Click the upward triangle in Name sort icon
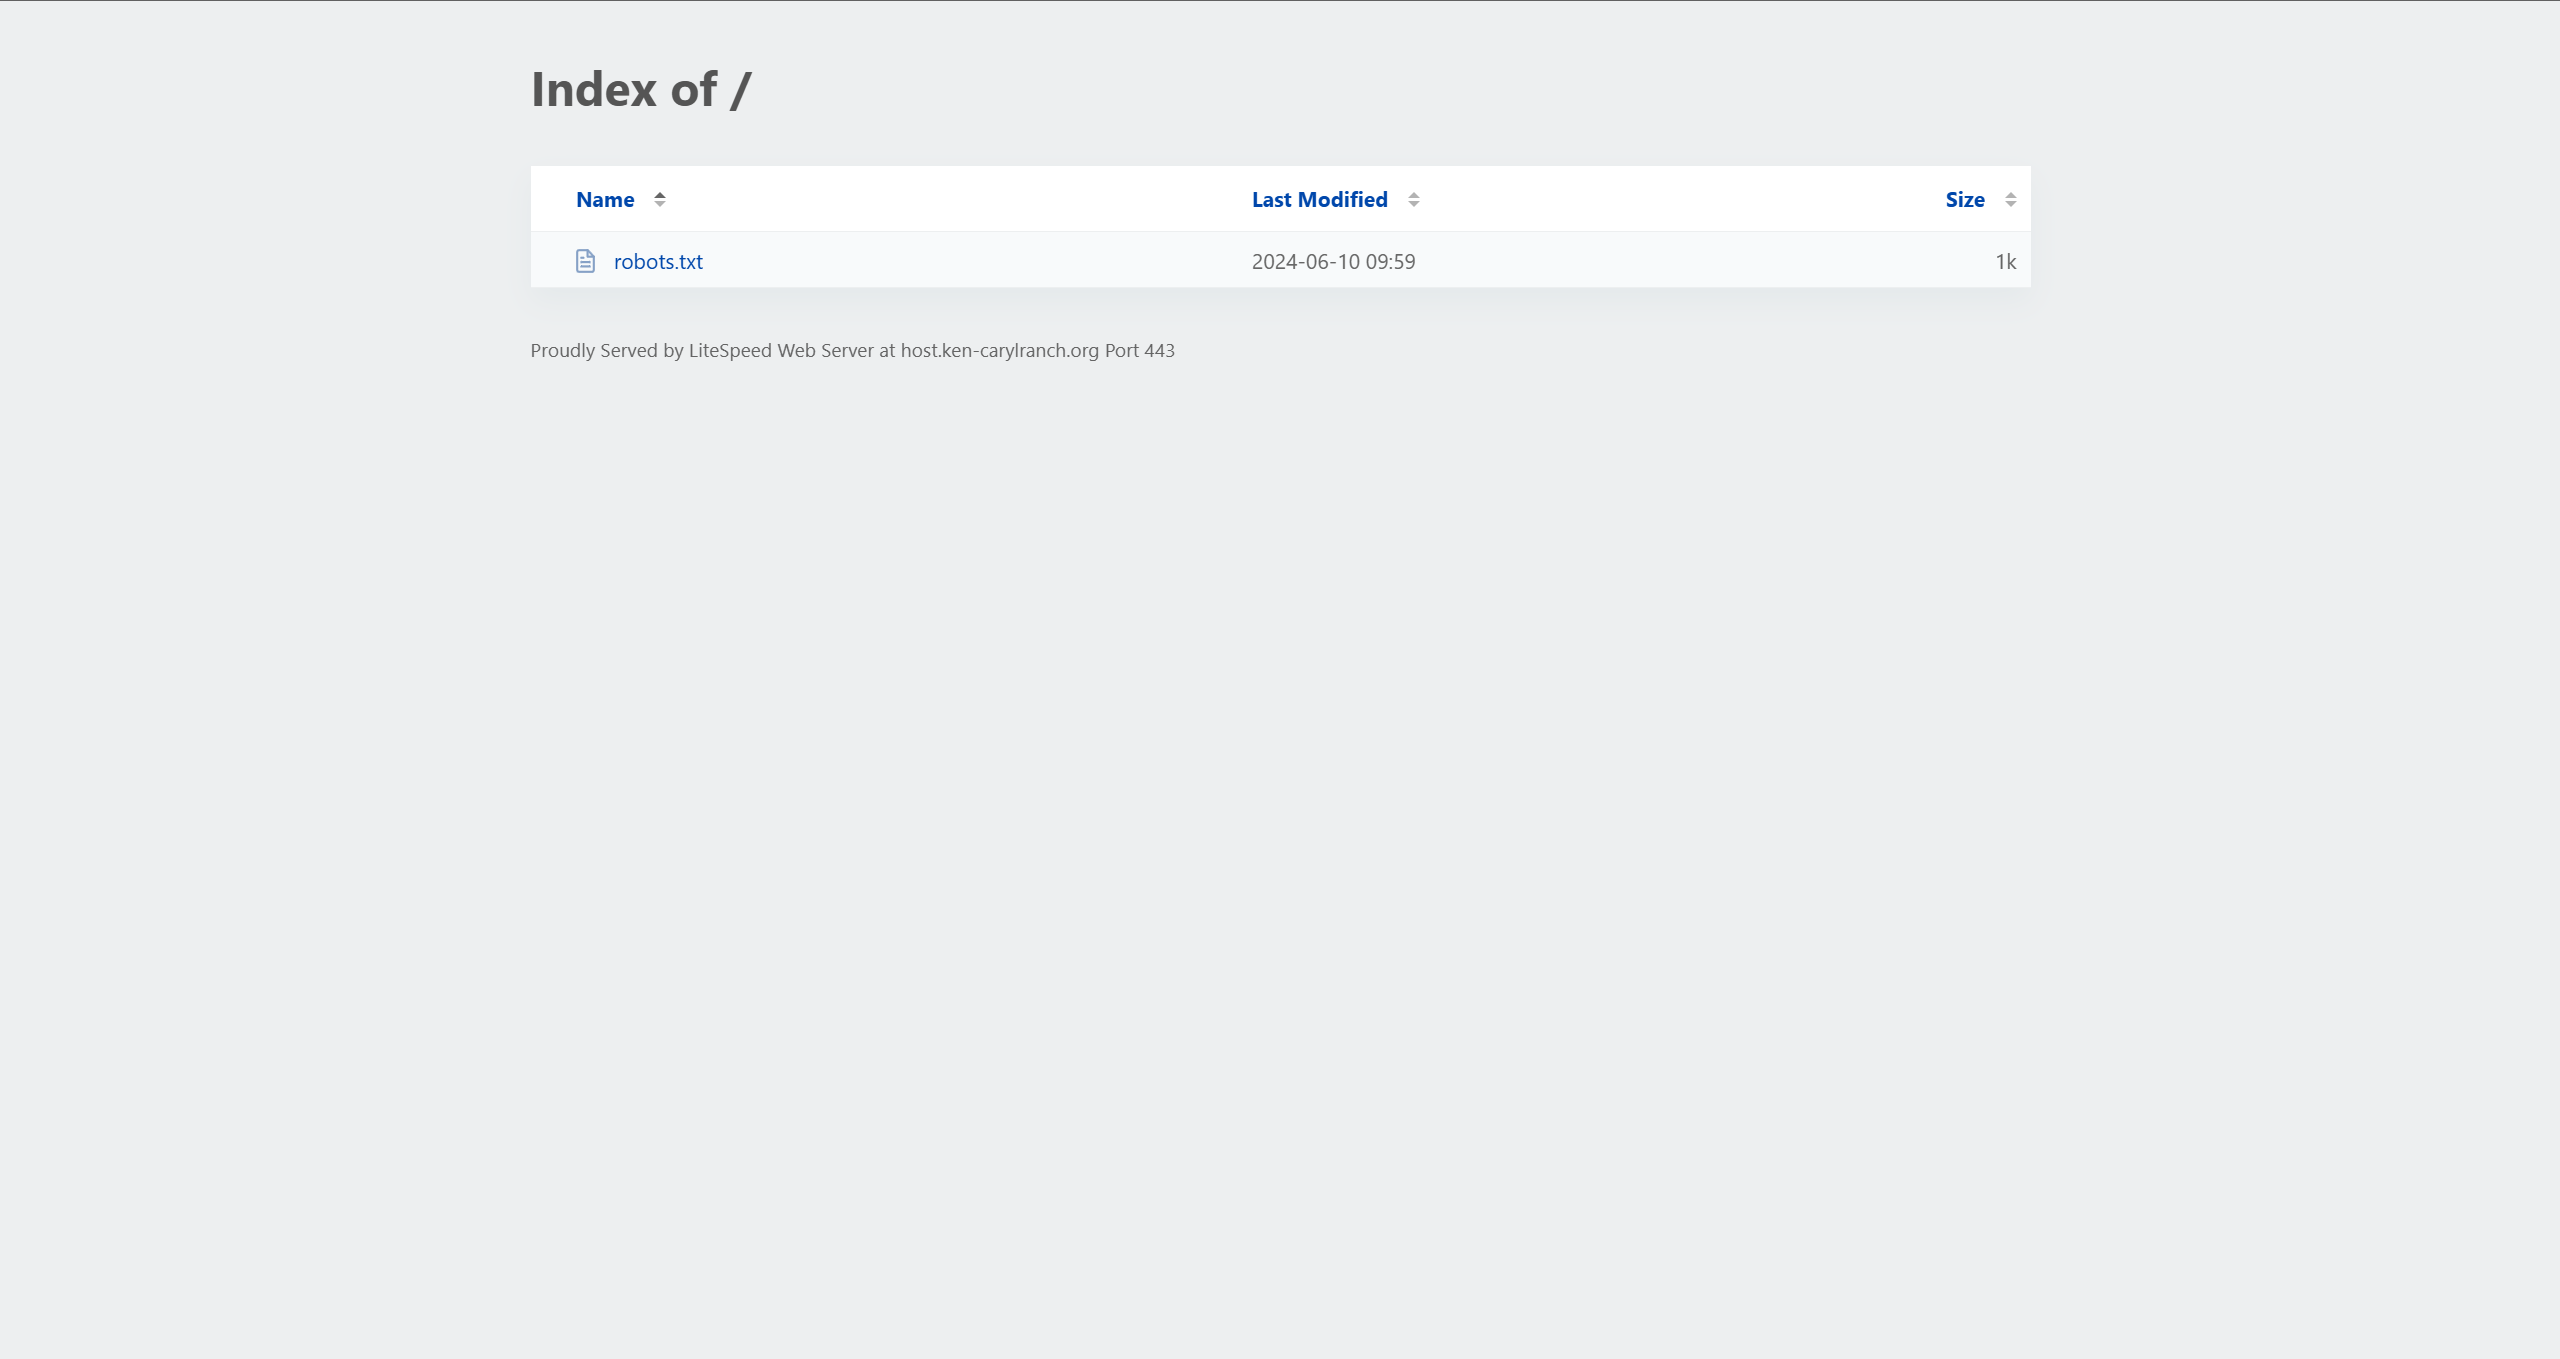Viewport: 2560px width, 1359px height. tap(660, 194)
